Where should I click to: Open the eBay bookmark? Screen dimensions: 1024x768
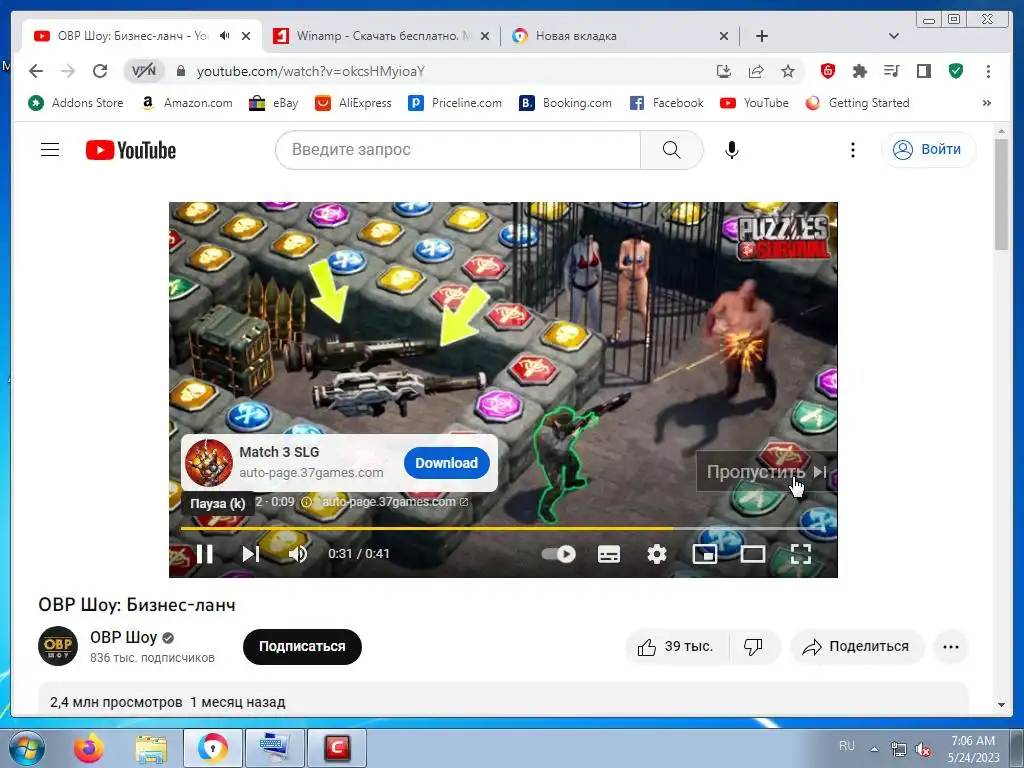274,103
